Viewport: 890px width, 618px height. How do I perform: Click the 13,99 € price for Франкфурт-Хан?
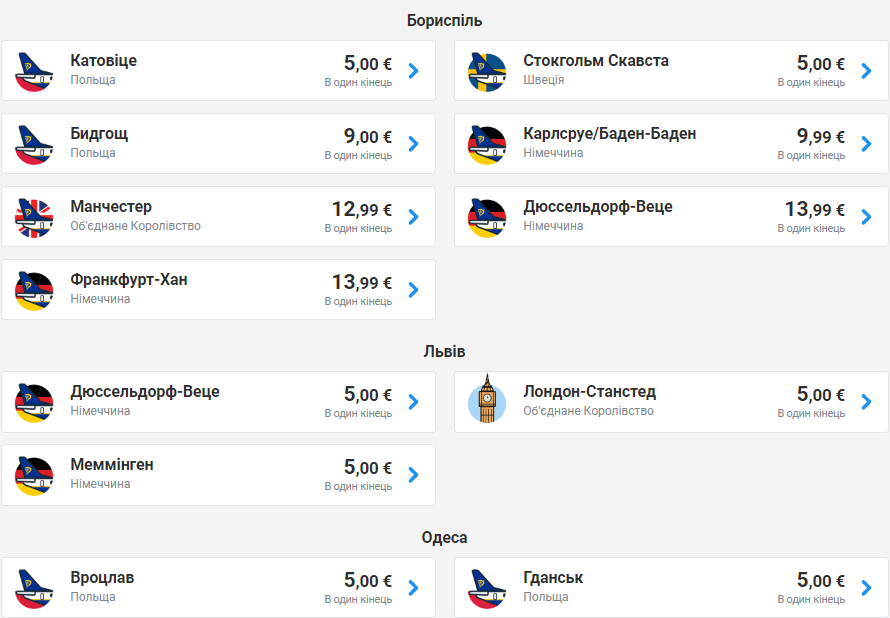click(361, 282)
